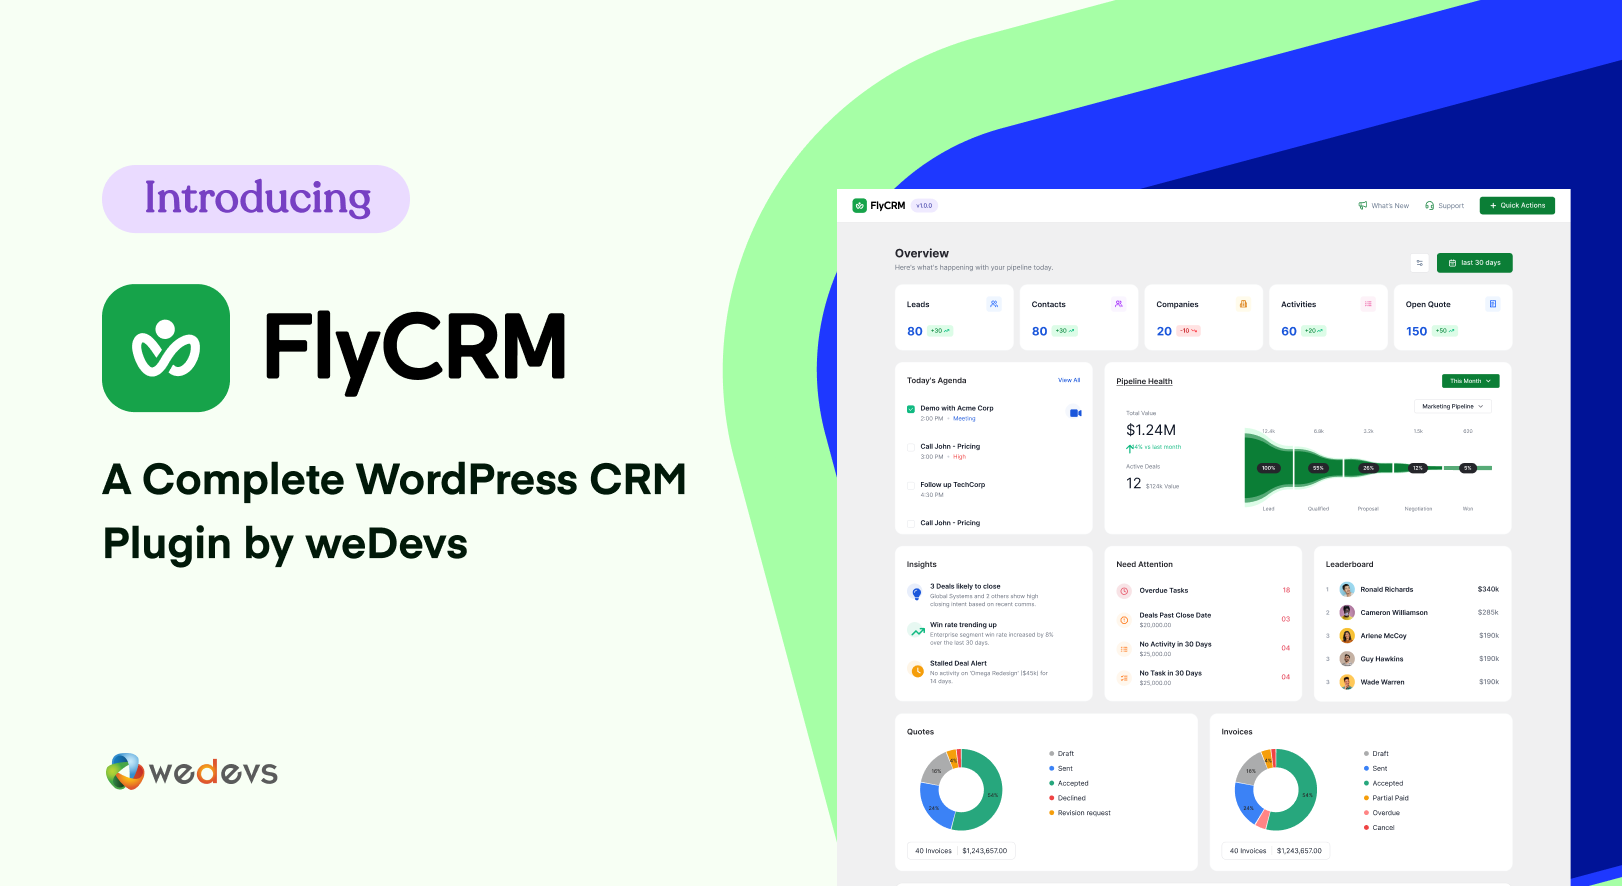
Task: Click the Win rate trending up arrow icon
Action: pos(916,631)
